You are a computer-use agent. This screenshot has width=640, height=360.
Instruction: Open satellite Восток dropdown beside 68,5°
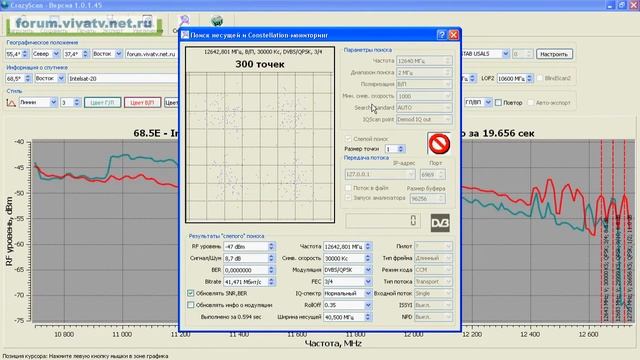tap(61, 78)
